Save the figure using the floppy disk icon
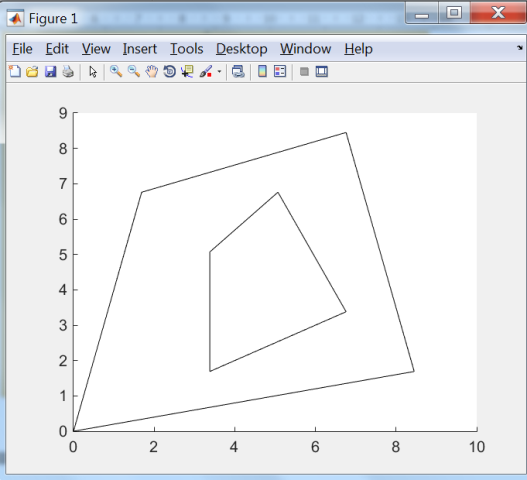Image resolution: width=527 pixels, height=480 pixels. pos(50,72)
